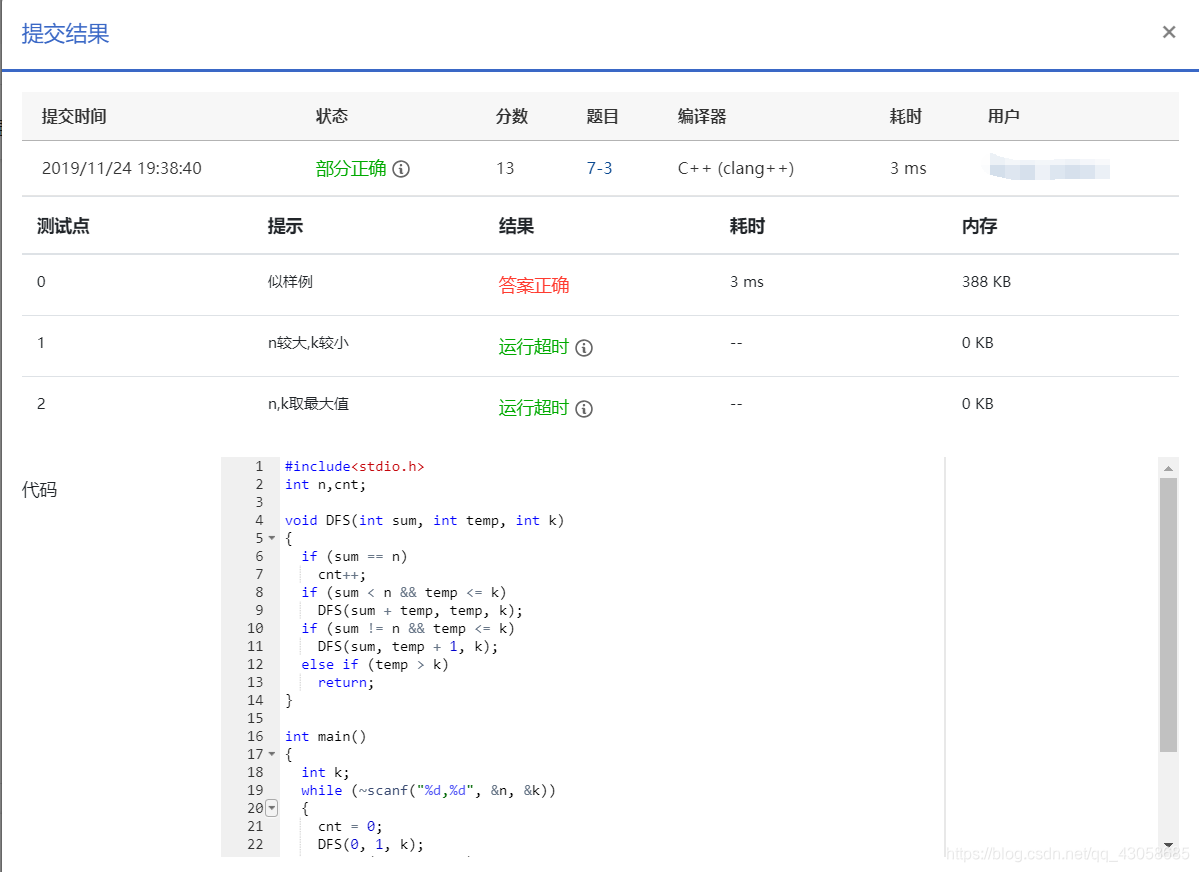Click 答案正确 result for test point 0
This screenshot has width=1199, height=872.
point(534,285)
